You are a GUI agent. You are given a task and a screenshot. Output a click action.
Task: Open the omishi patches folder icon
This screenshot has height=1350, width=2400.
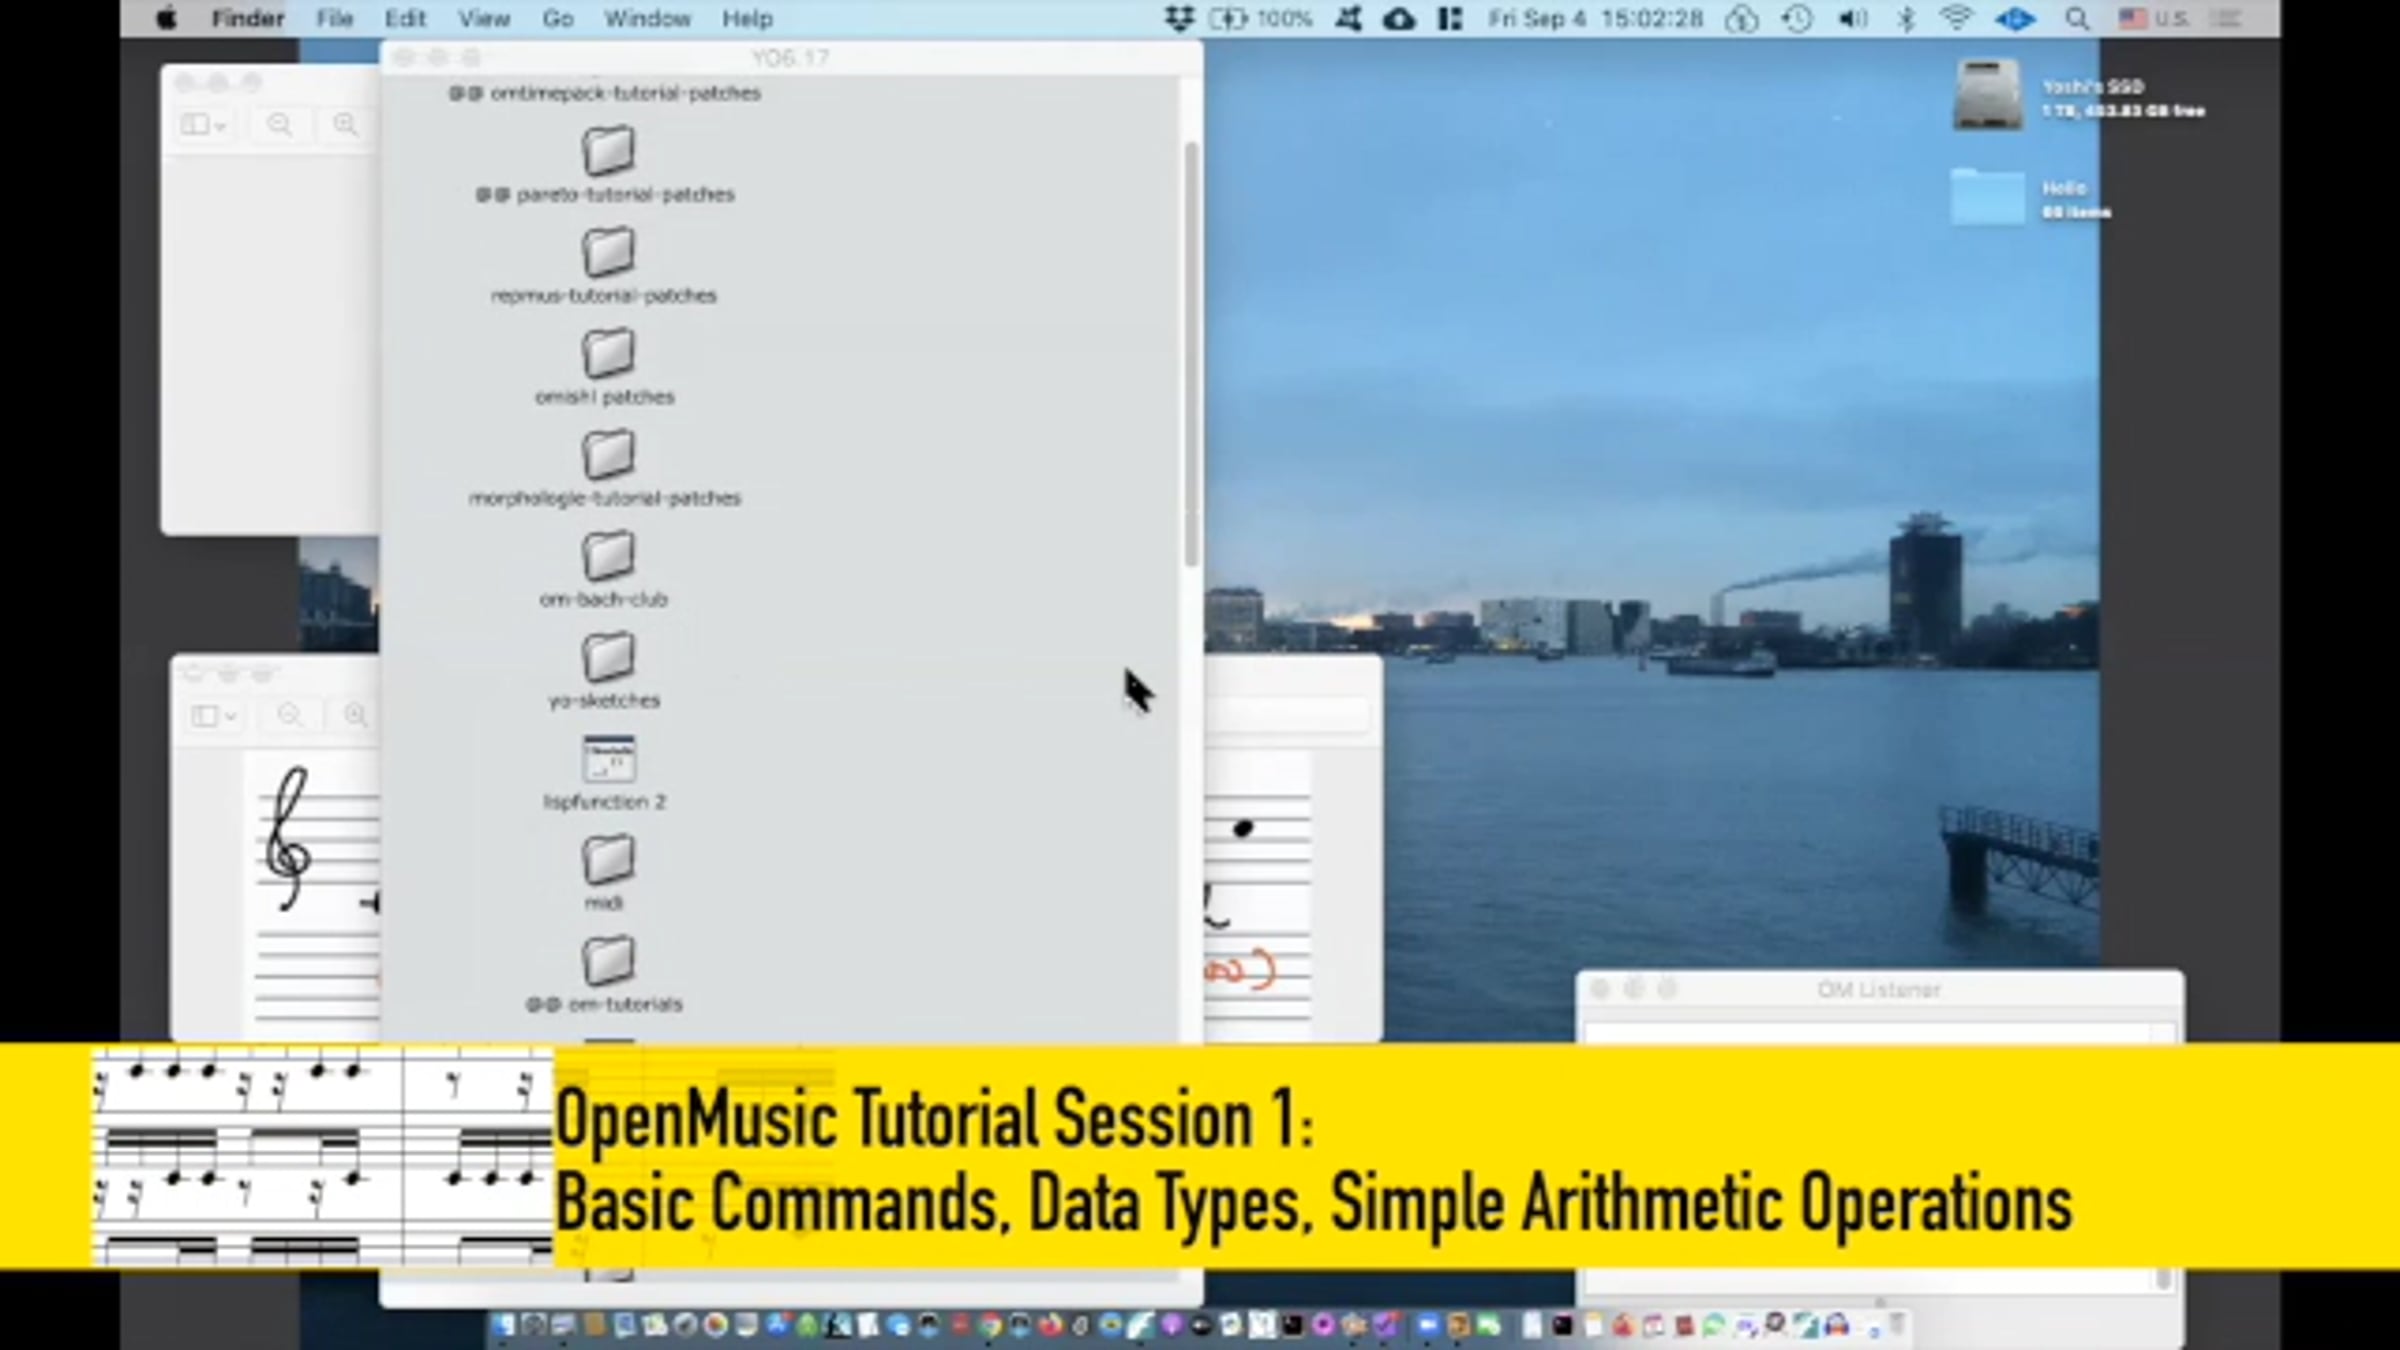(x=608, y=354)
